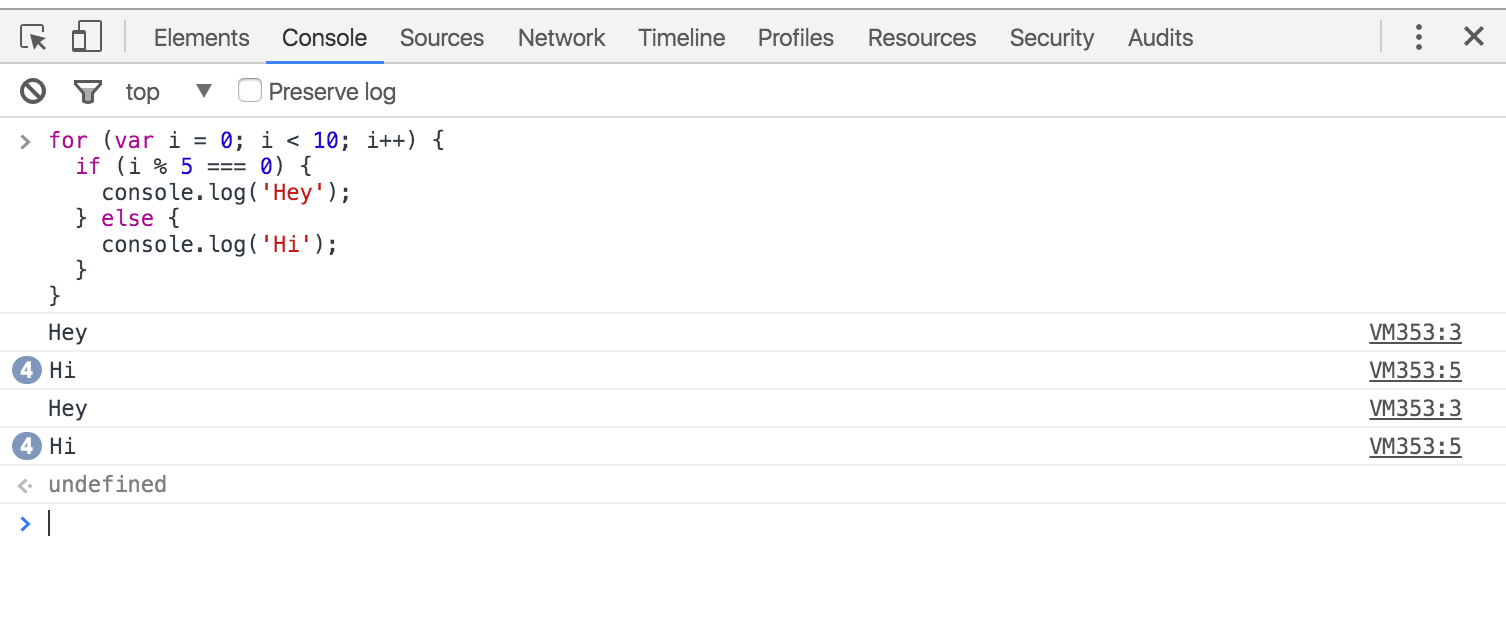1506x638 pixels.
Task: Click the first blue 4 repeat-count badge
Action: click(27, 371)
